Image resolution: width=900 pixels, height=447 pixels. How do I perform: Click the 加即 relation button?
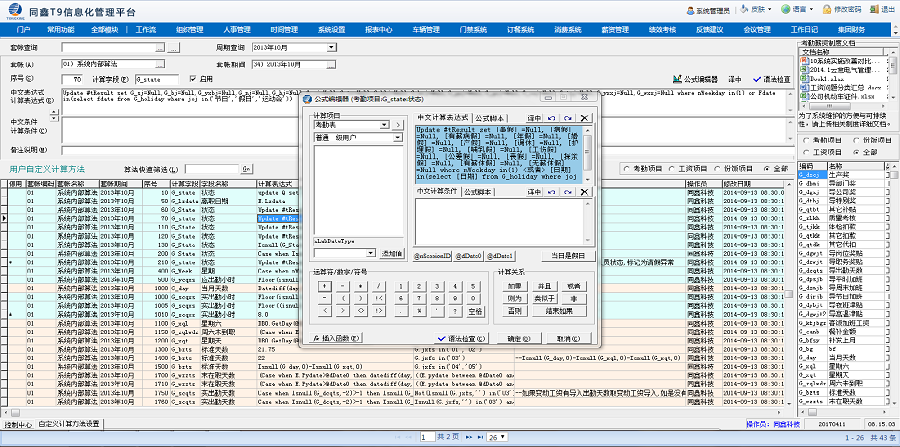513,285
